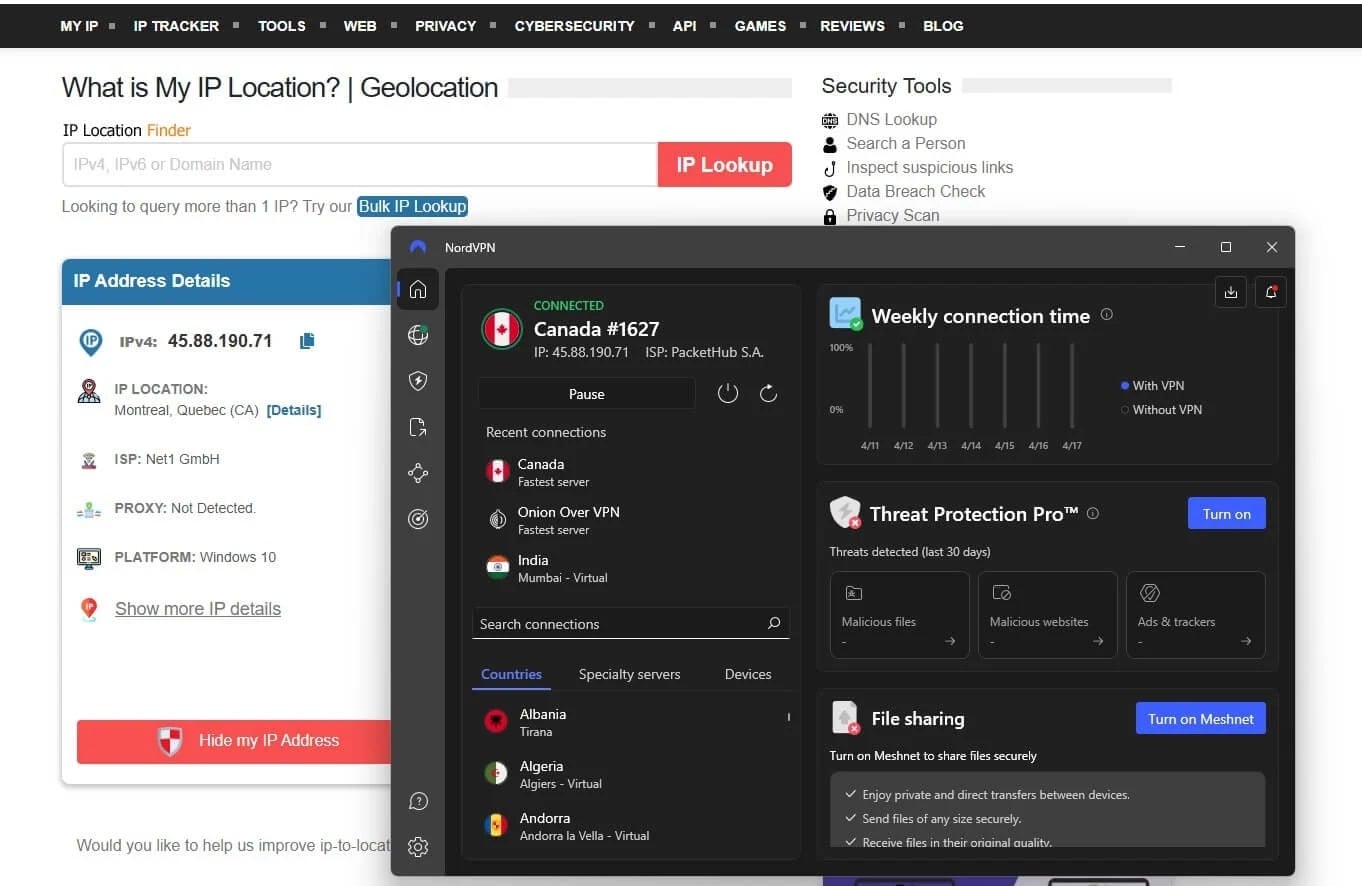Switch to the Devices tab
The height and width of the screenshot is (886, 1362).
747,674
